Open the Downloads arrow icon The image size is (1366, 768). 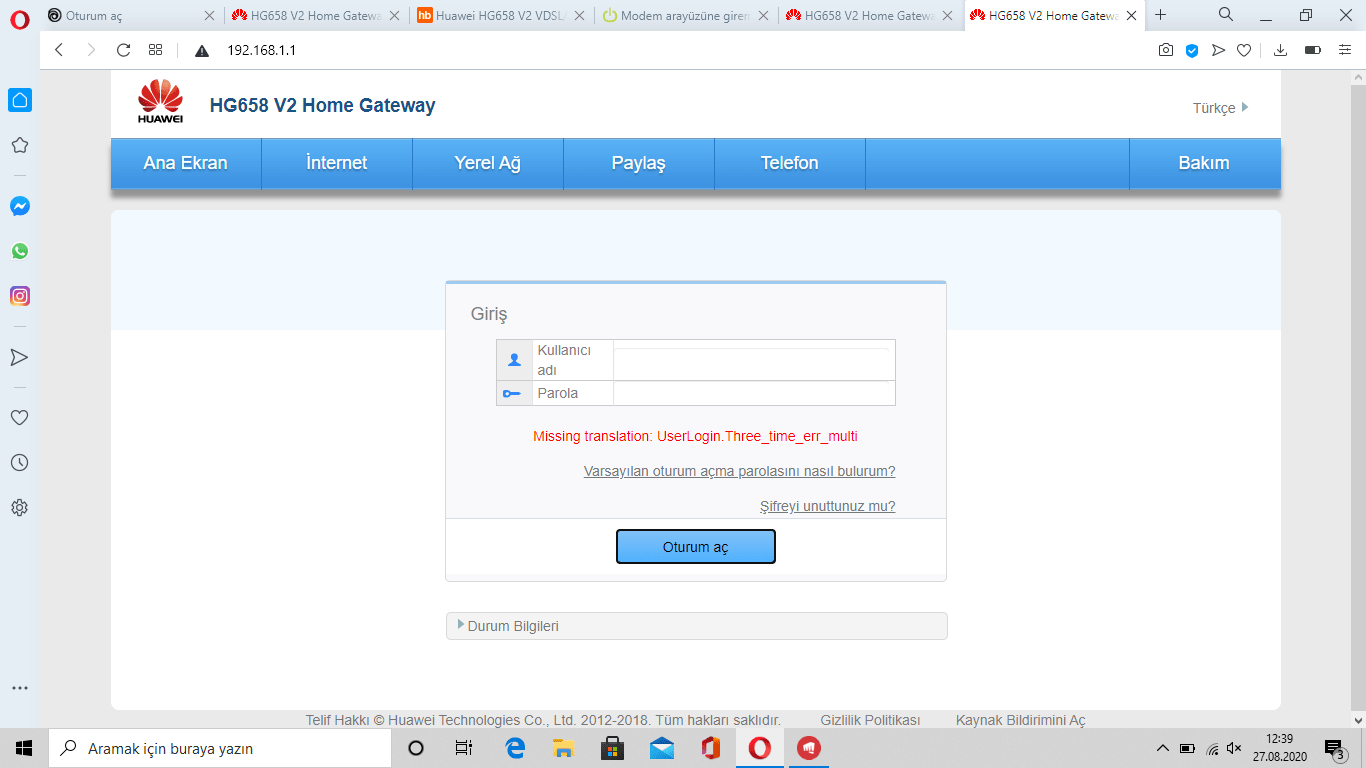click(1280, 50)
